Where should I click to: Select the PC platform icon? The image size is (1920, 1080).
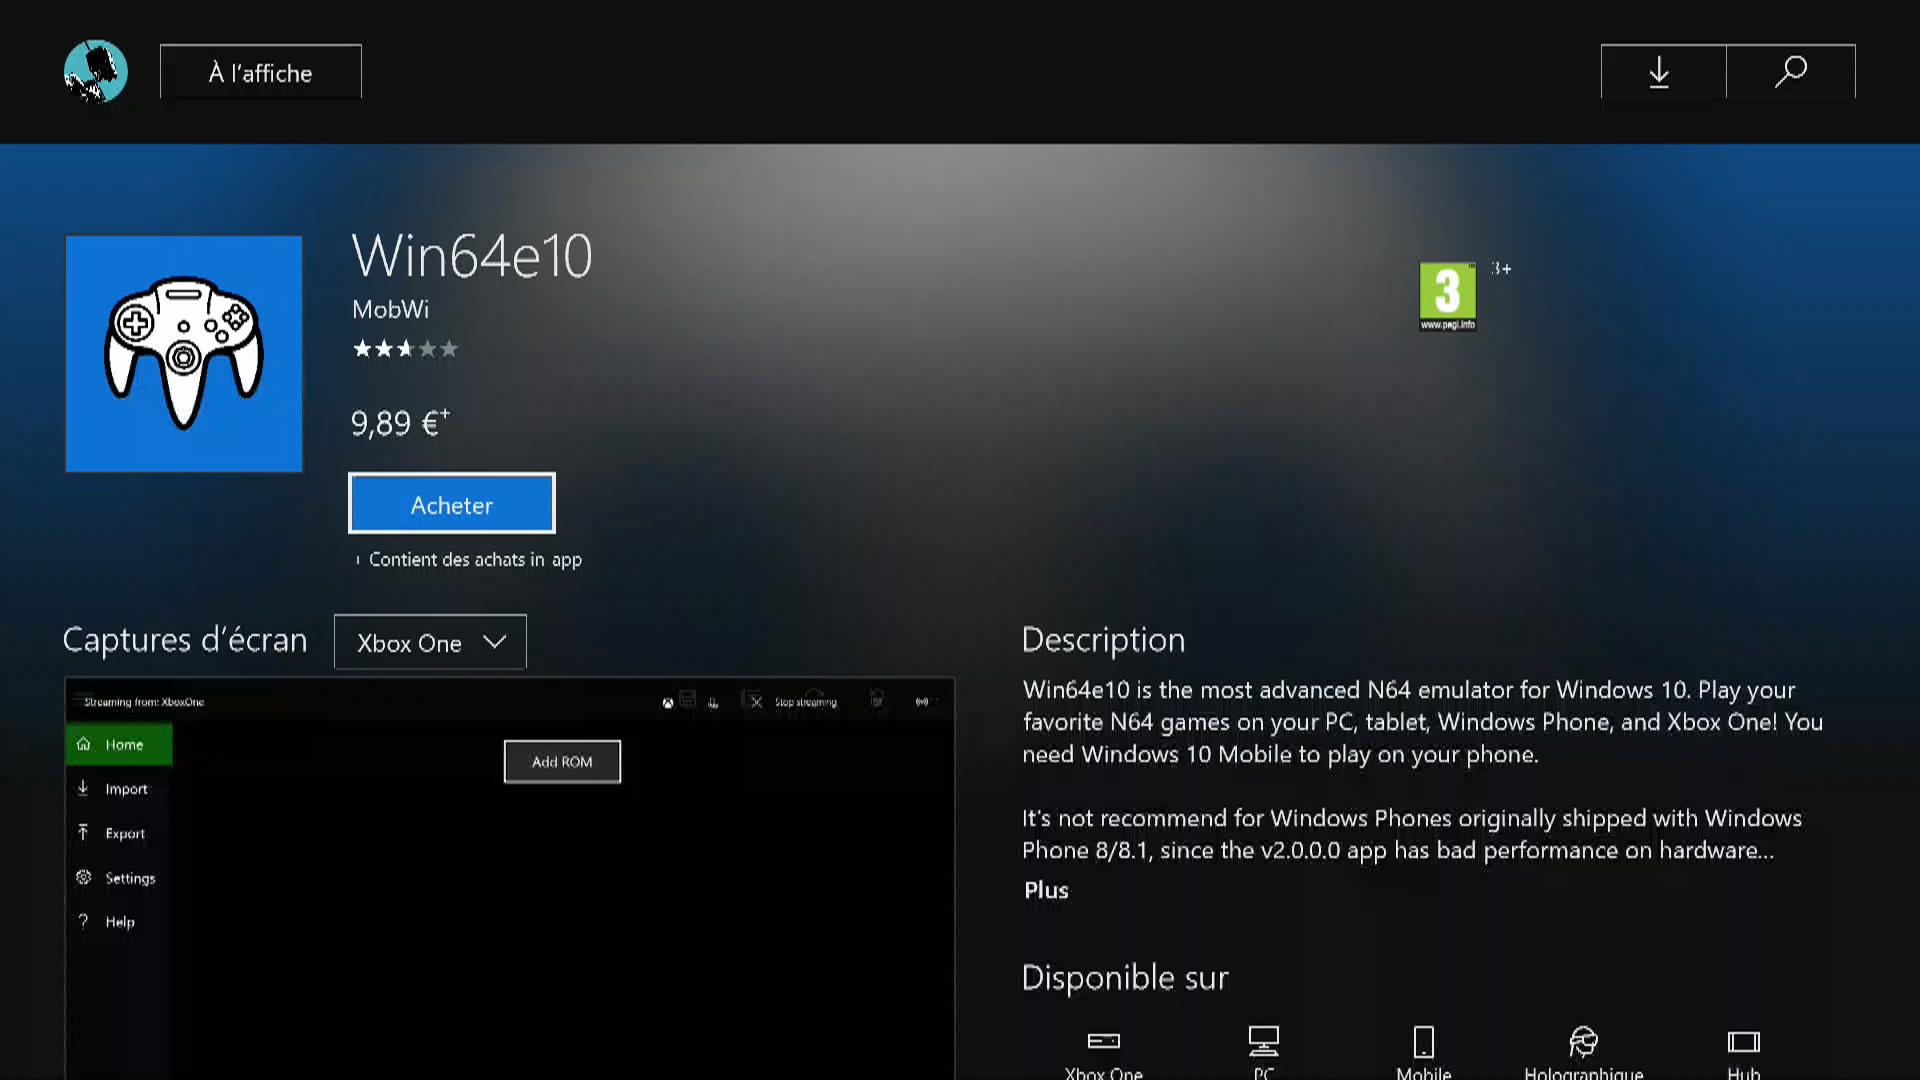[1263, 1042]
